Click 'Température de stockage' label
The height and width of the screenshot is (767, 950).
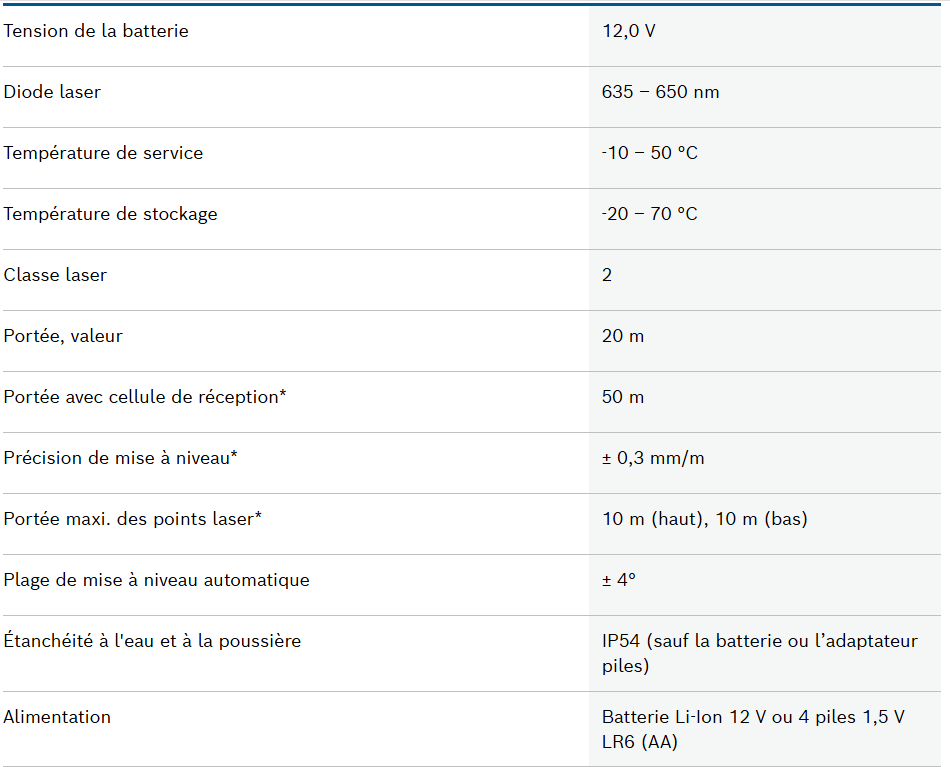coord(110,214)
